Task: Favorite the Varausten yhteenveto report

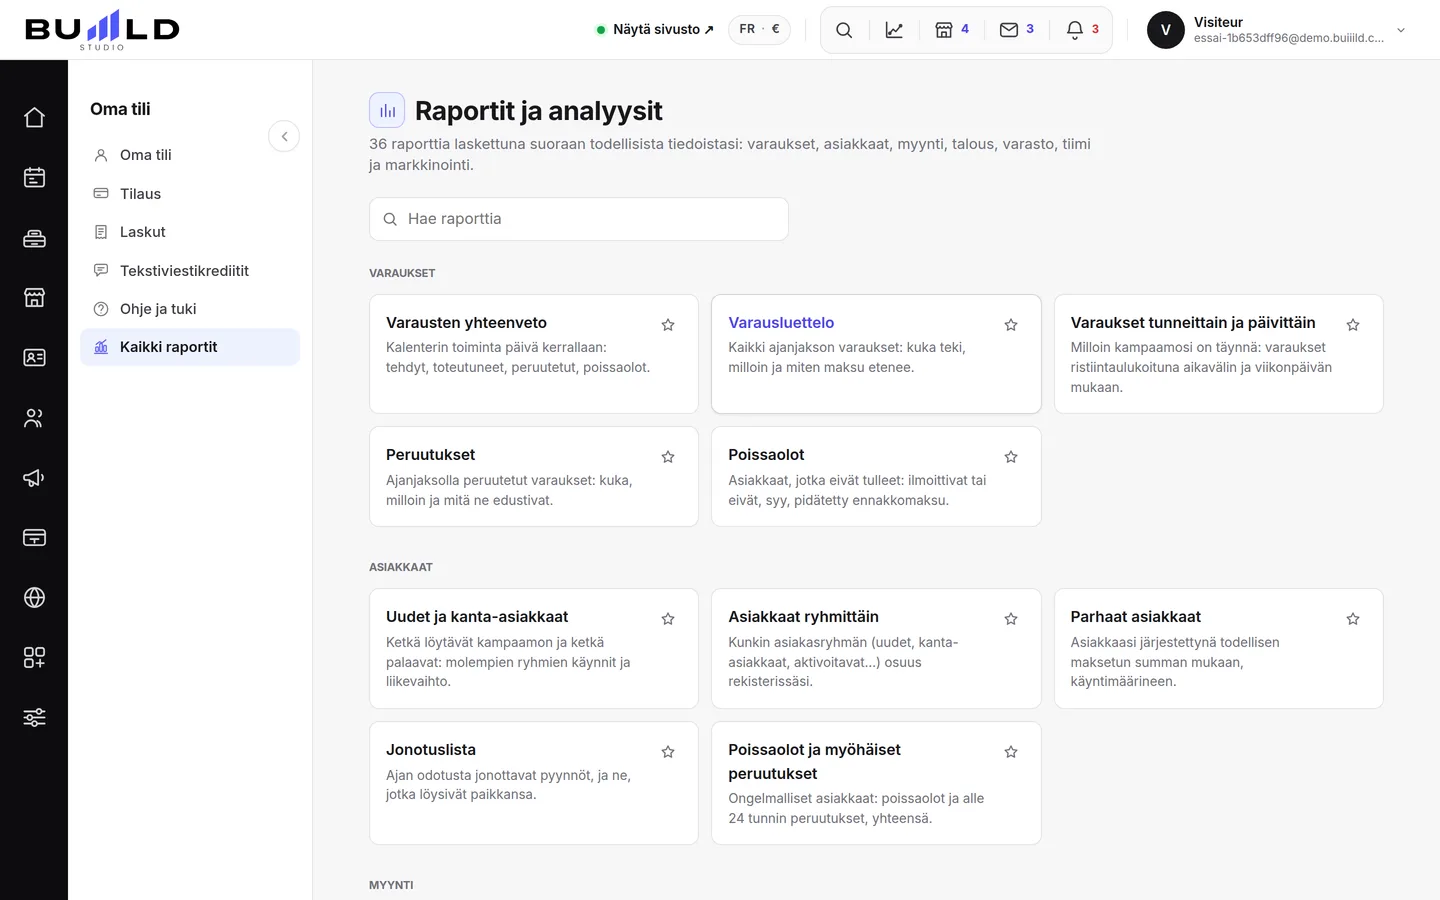Action: tap(668, 325)
